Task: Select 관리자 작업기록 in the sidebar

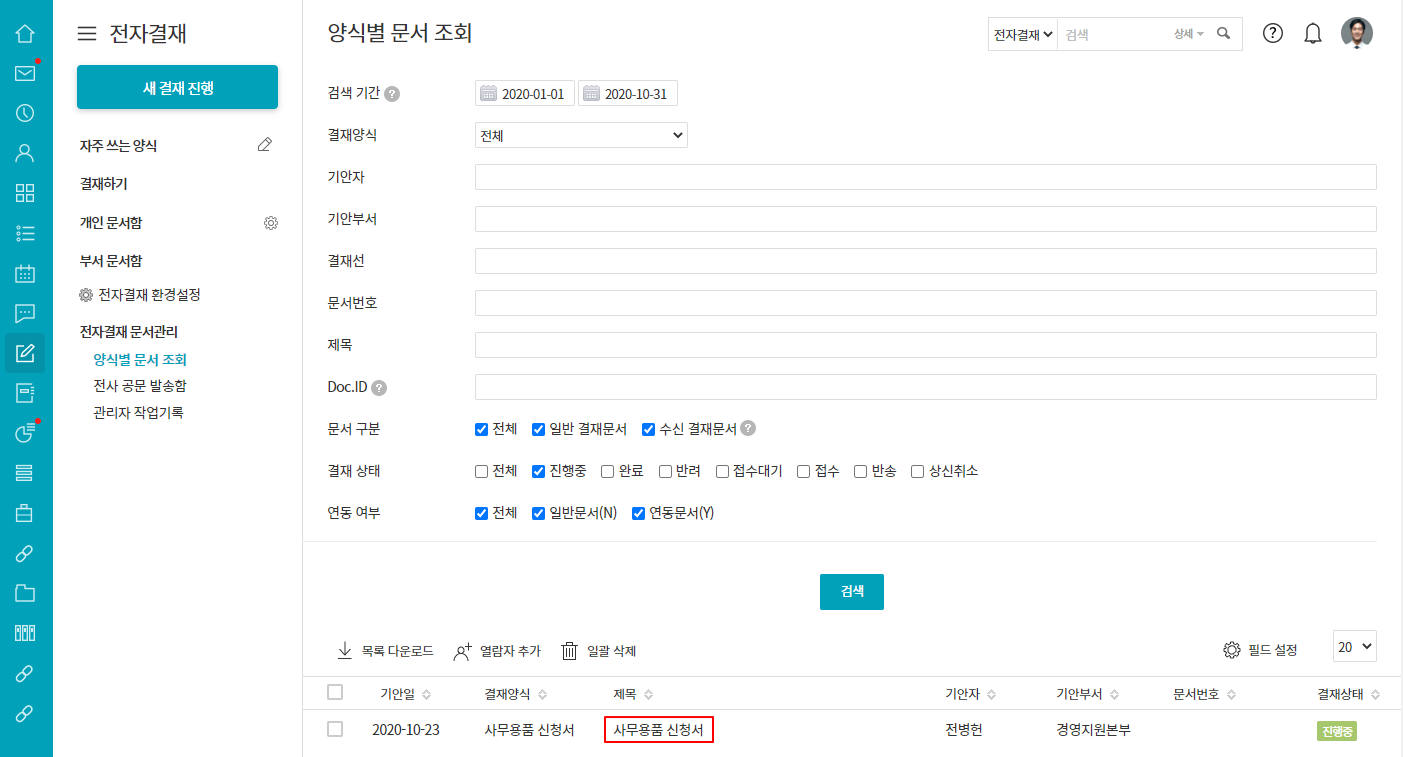Action: 138,412
